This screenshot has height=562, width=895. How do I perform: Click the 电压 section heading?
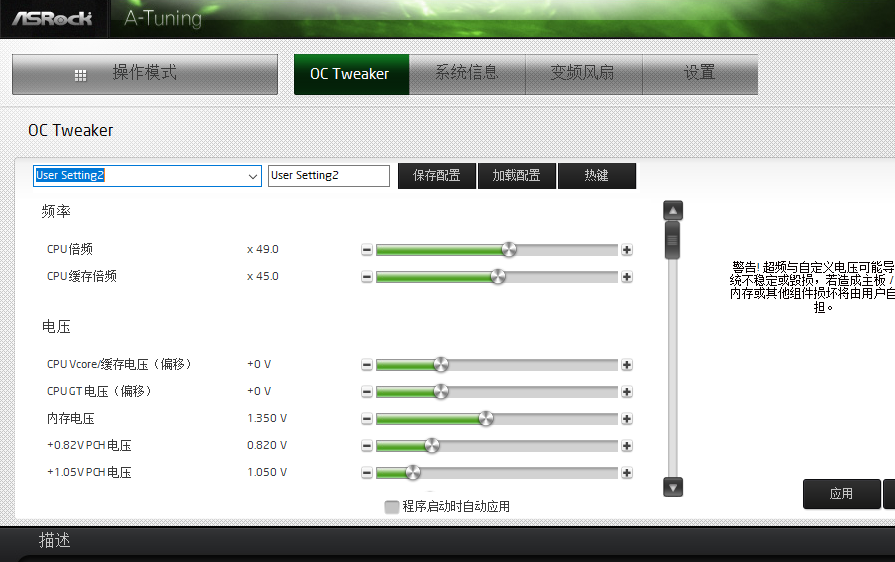pyautogui.click(x=56, y=327)
